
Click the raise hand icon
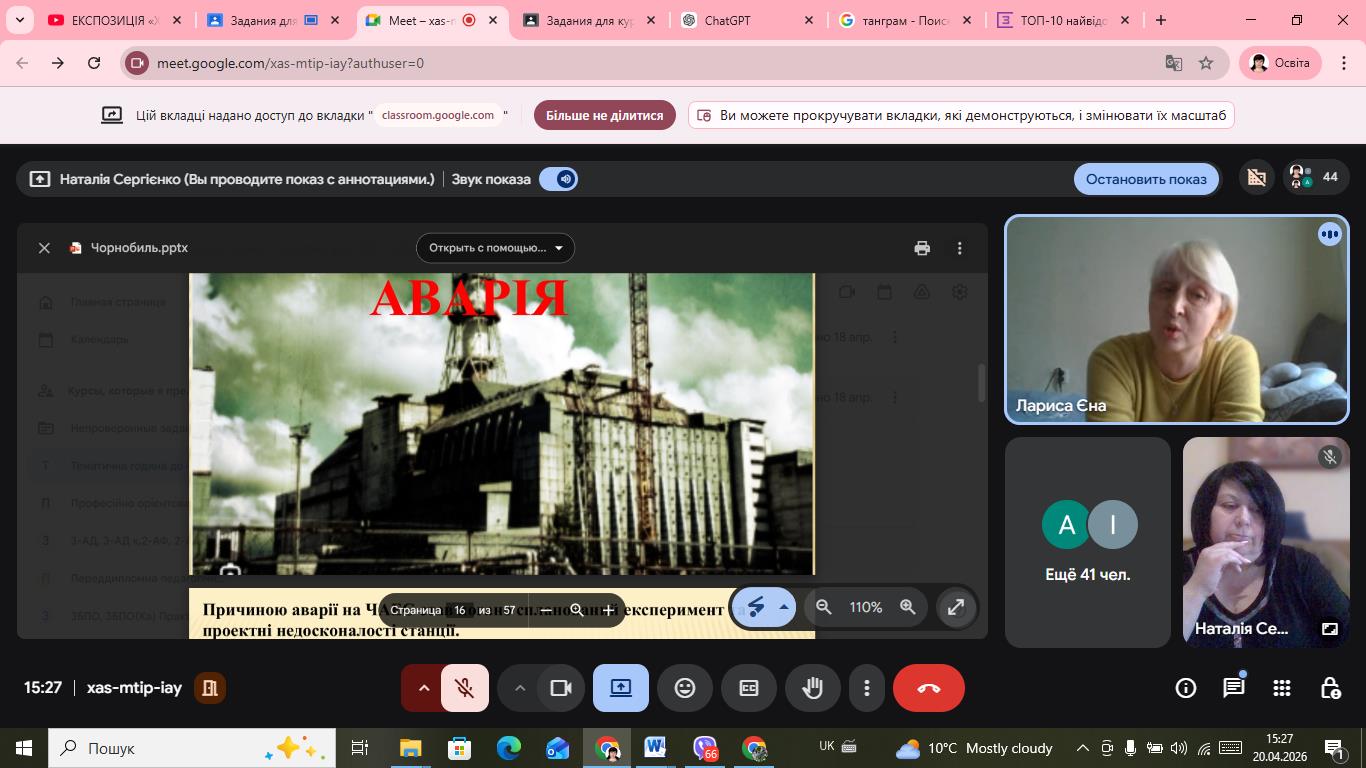click(812, 688)
